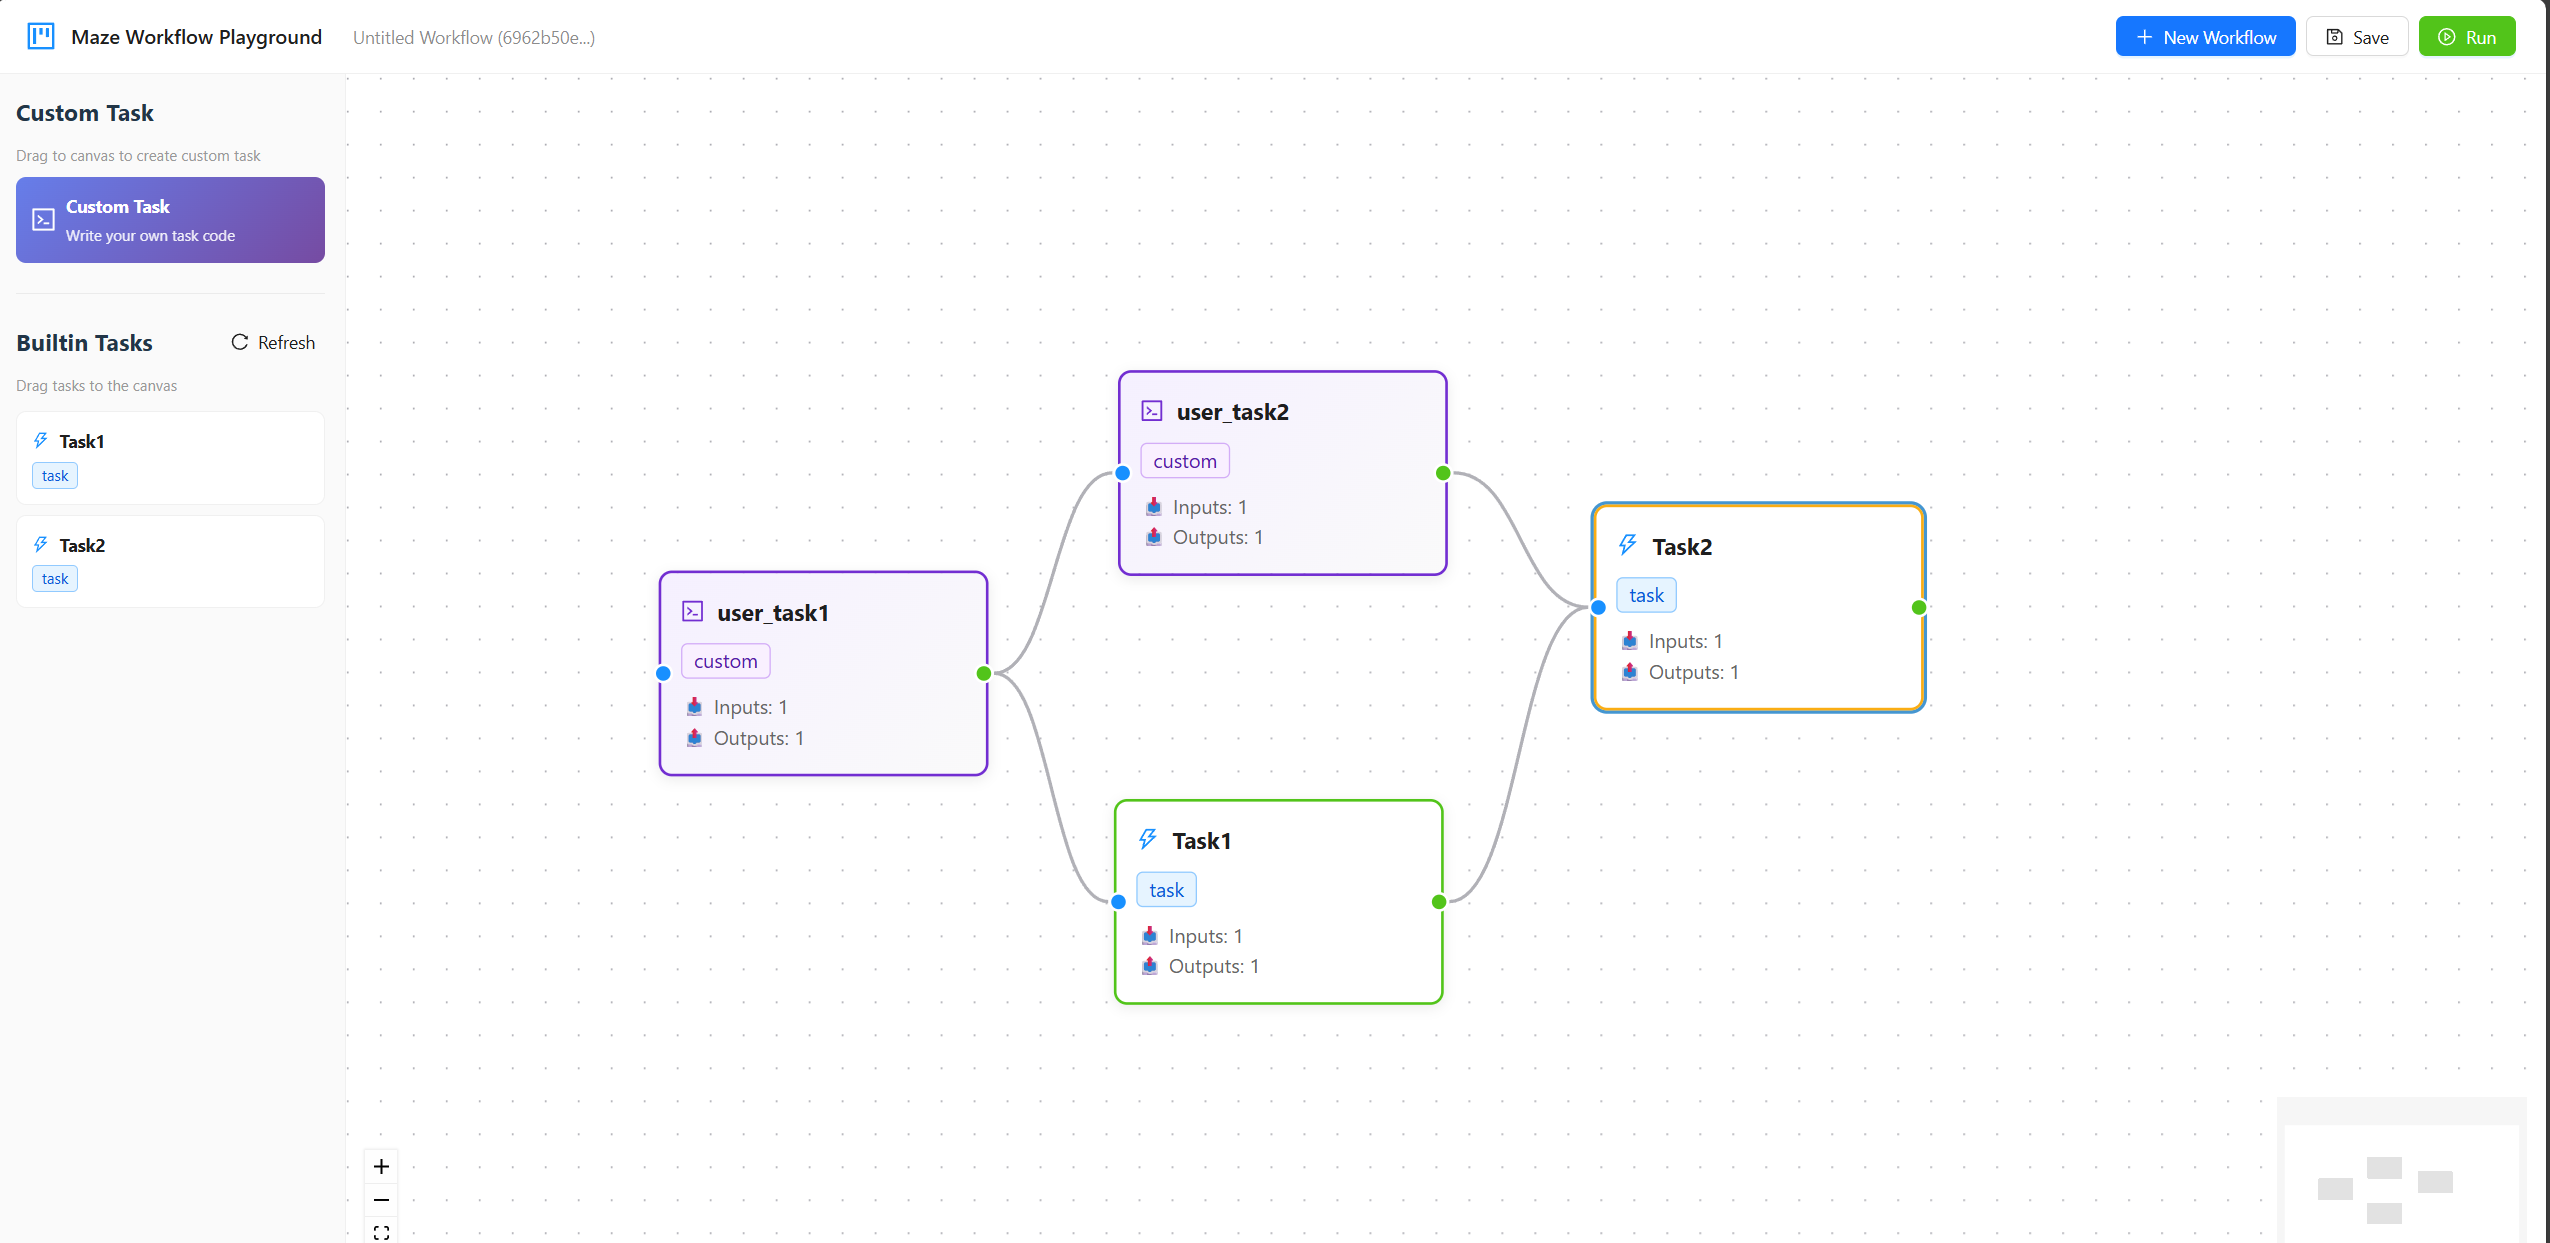This screenshot has width=2550, height=1243.
Task: Click the Maze Workflow Playground logo icon
Action: tap(41, 37)
